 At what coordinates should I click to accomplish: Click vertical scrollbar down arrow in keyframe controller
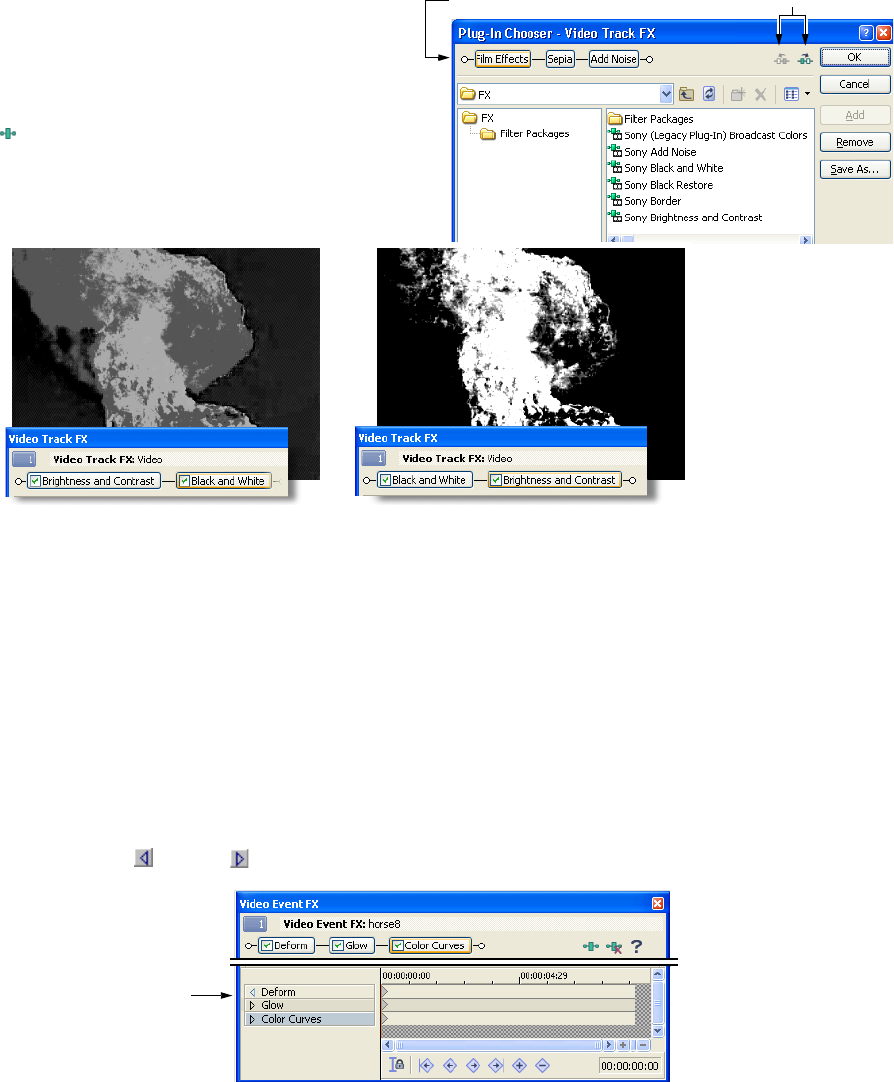point(657,1031)
